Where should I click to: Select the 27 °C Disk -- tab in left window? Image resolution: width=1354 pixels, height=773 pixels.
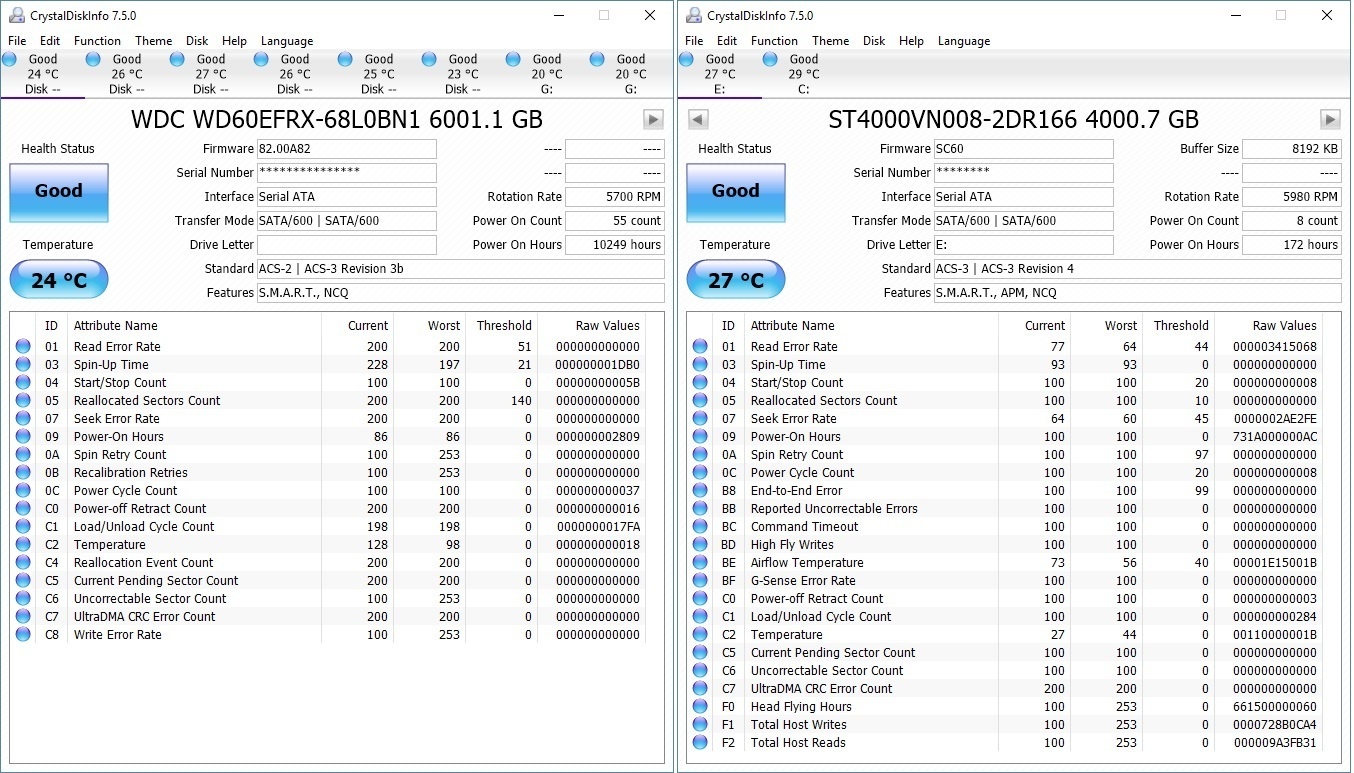tap(211, 74)
